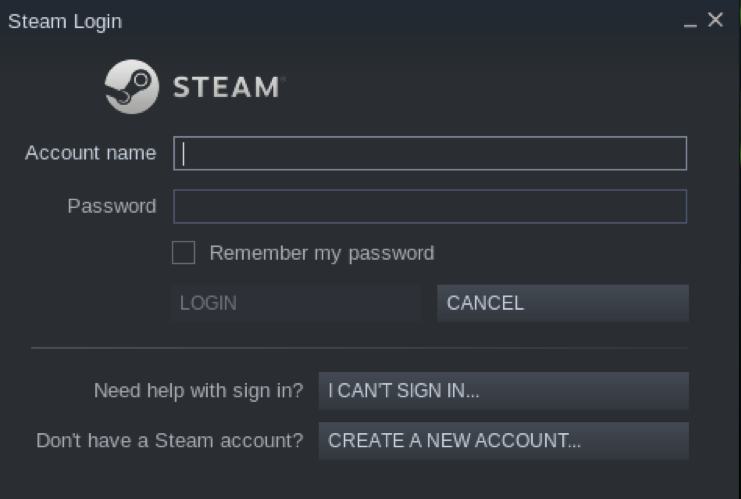
Task: Enable the Remember my password checkbox
Action: click(184, 253)
